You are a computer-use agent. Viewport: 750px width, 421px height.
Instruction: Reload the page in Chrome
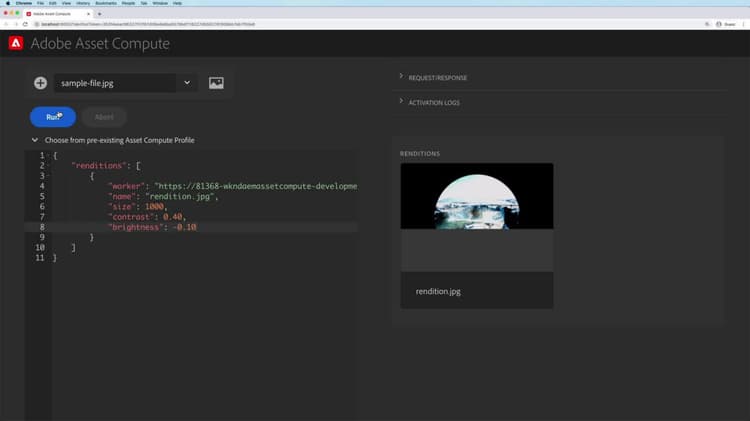pyautogui.click(x=25, y=24)
